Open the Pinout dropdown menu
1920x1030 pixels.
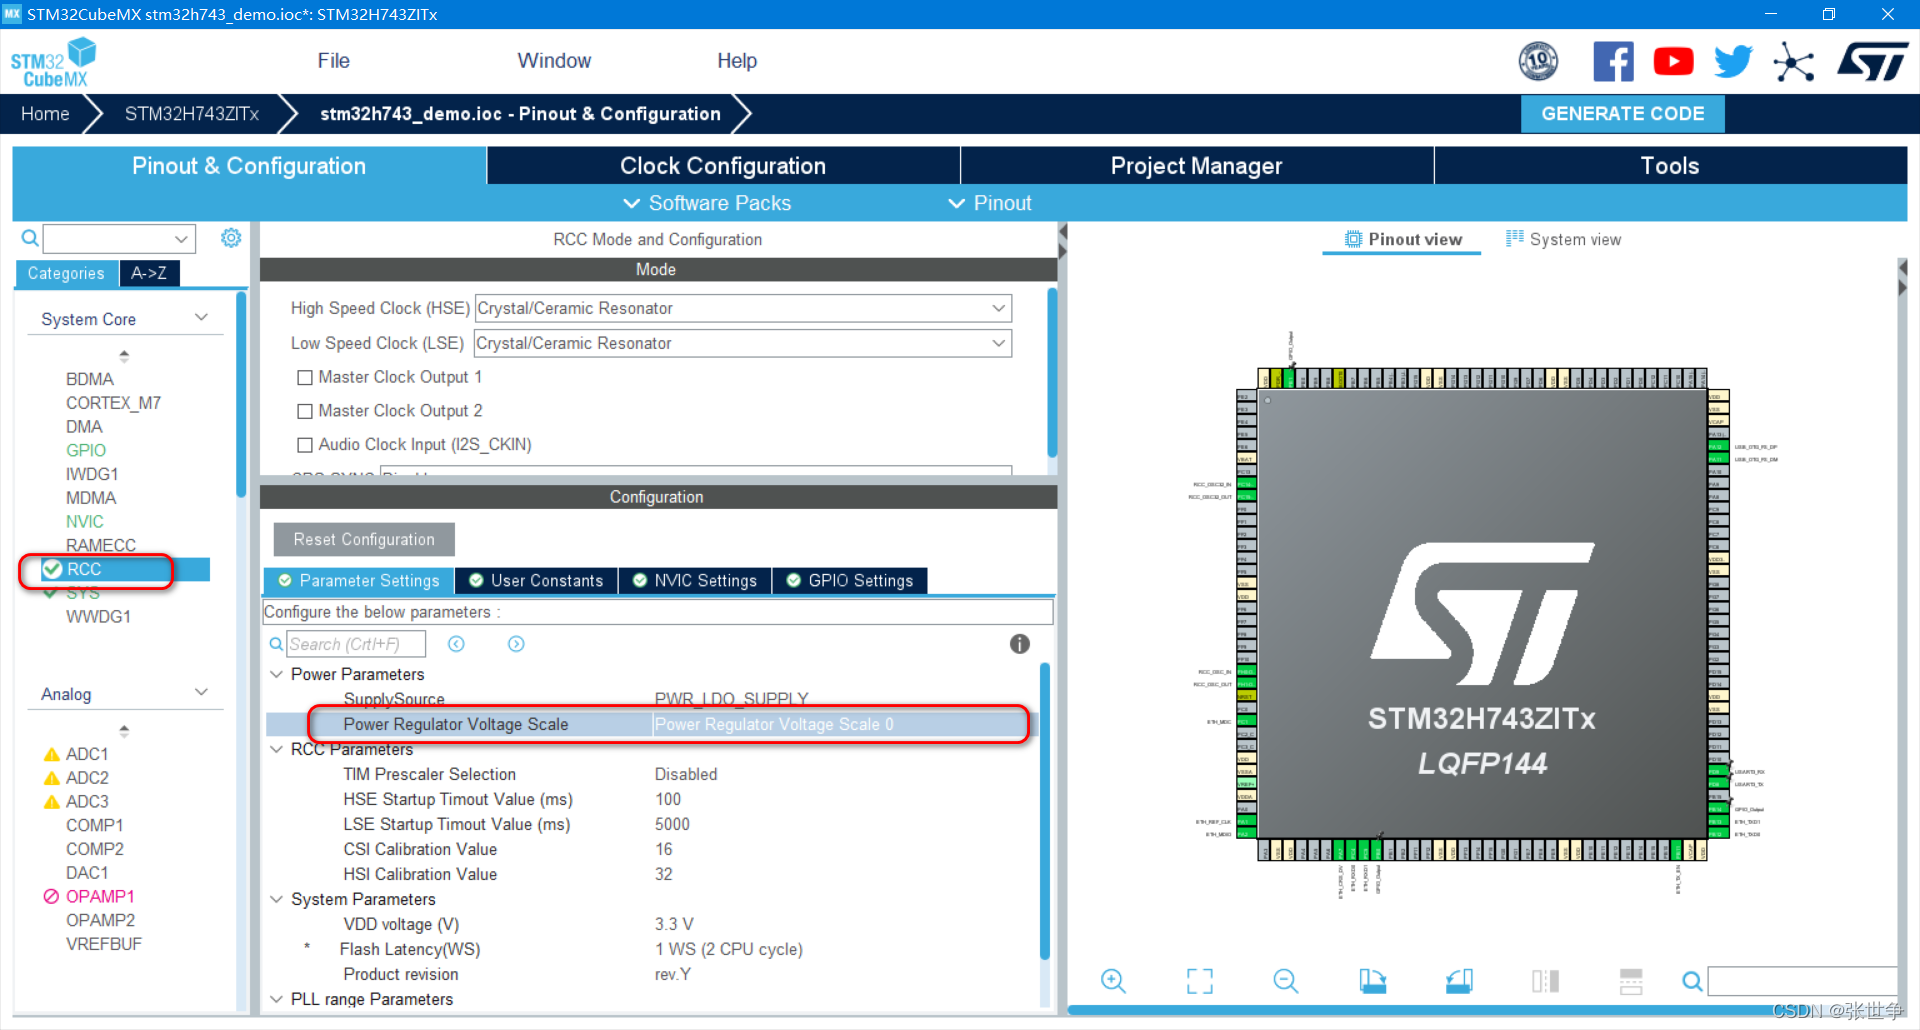point(990,203)
